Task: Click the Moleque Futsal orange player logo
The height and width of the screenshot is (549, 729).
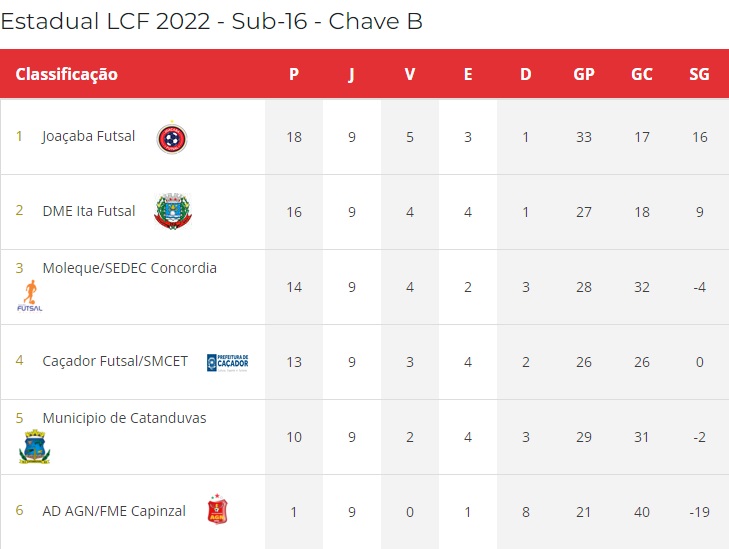Action: (30, 296)
